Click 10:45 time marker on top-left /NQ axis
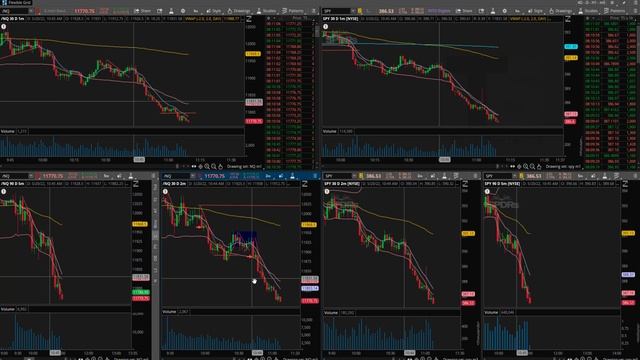 (139, 160)
